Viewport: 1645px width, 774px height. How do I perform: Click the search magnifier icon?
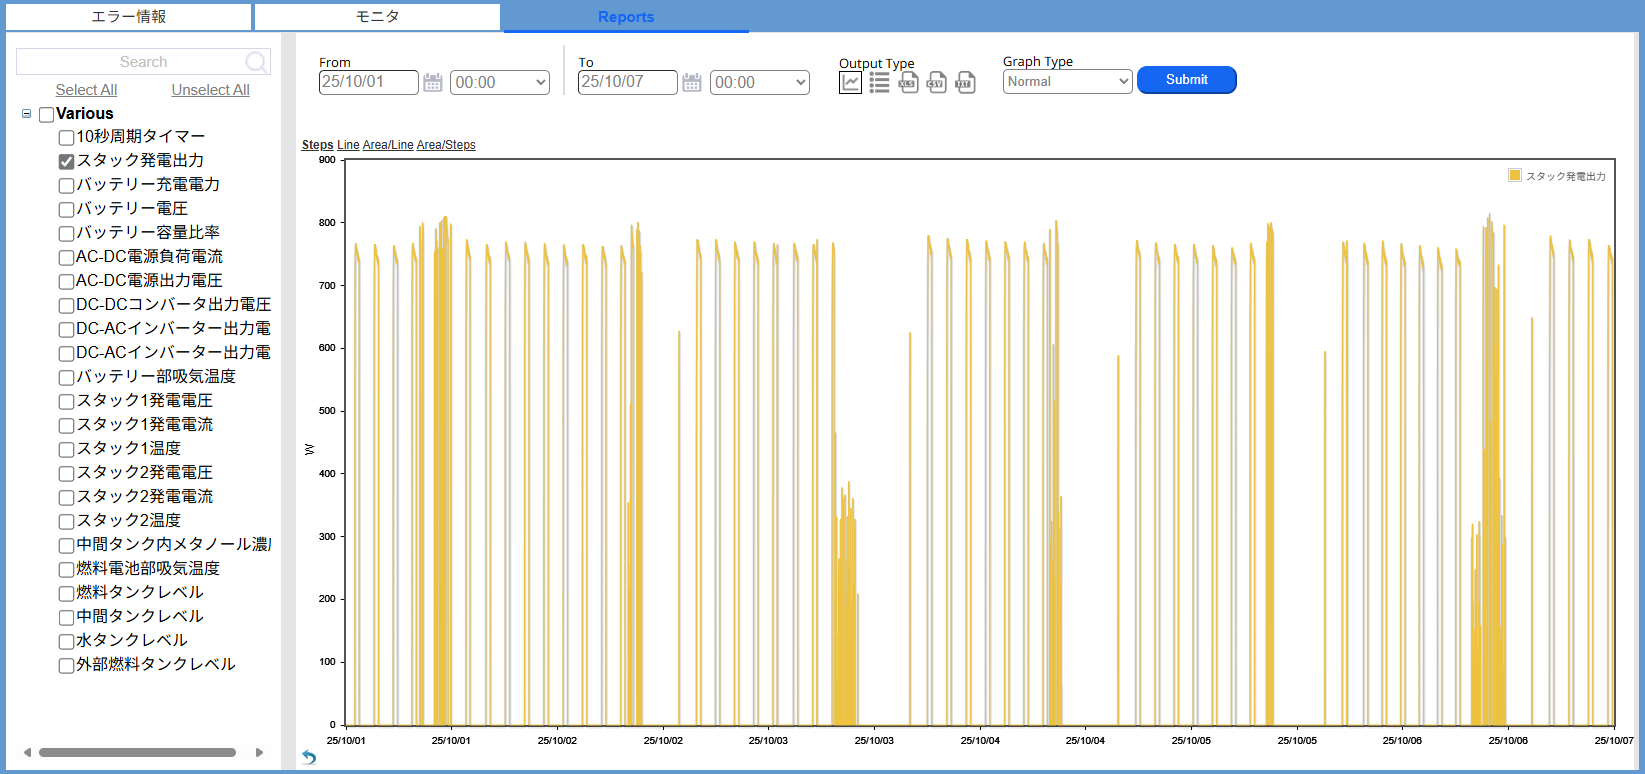tap(256, 62)
